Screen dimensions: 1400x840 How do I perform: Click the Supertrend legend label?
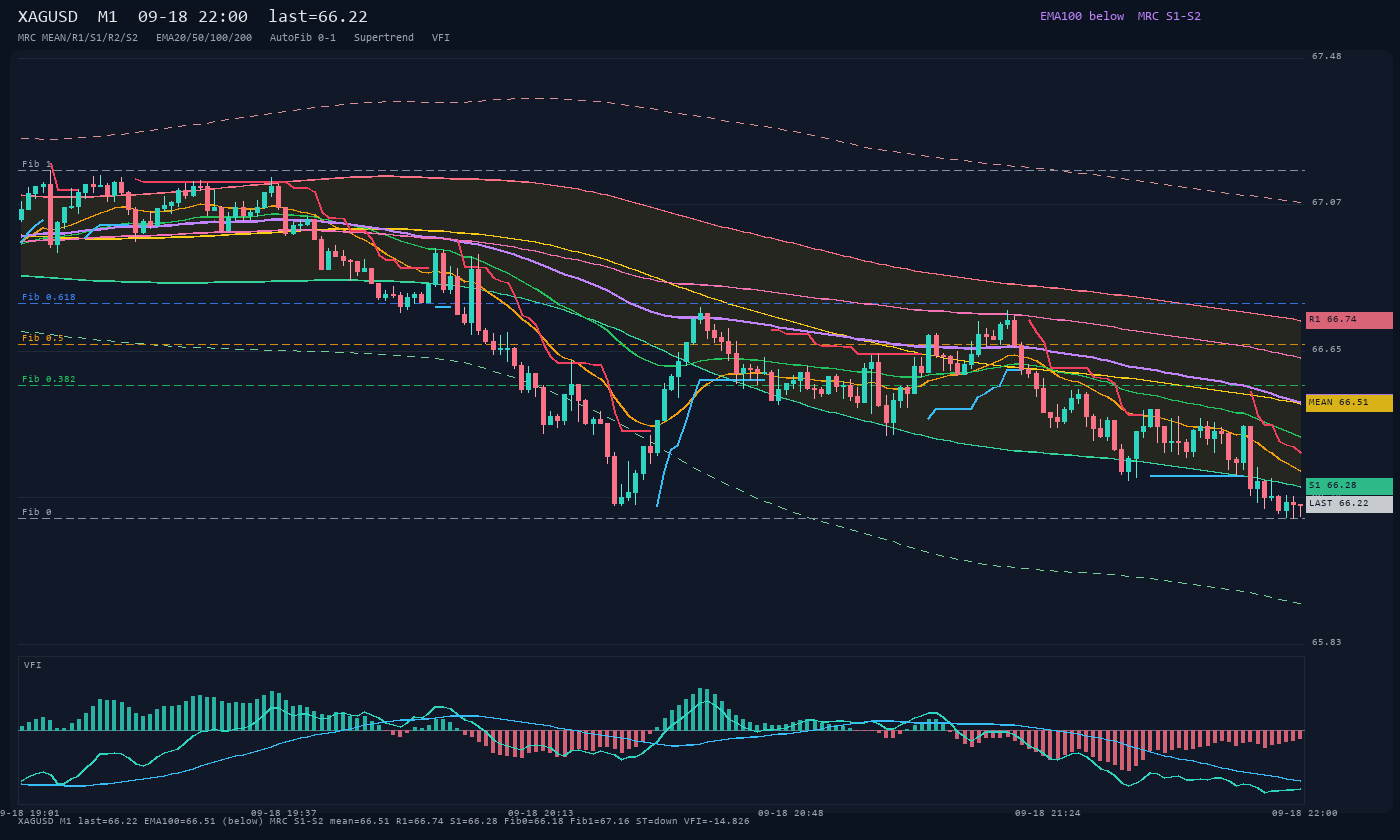(384, 37)
